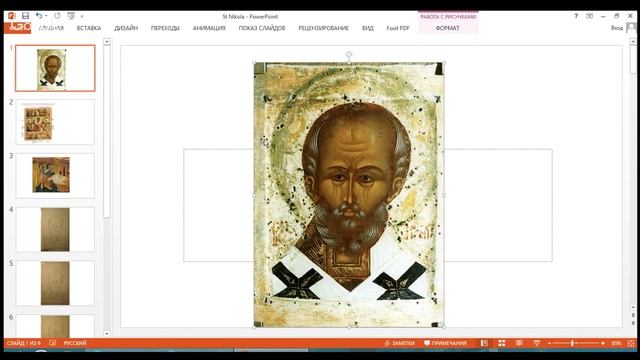Click the PowerPoint app icon in title bar

pos(11,16)
